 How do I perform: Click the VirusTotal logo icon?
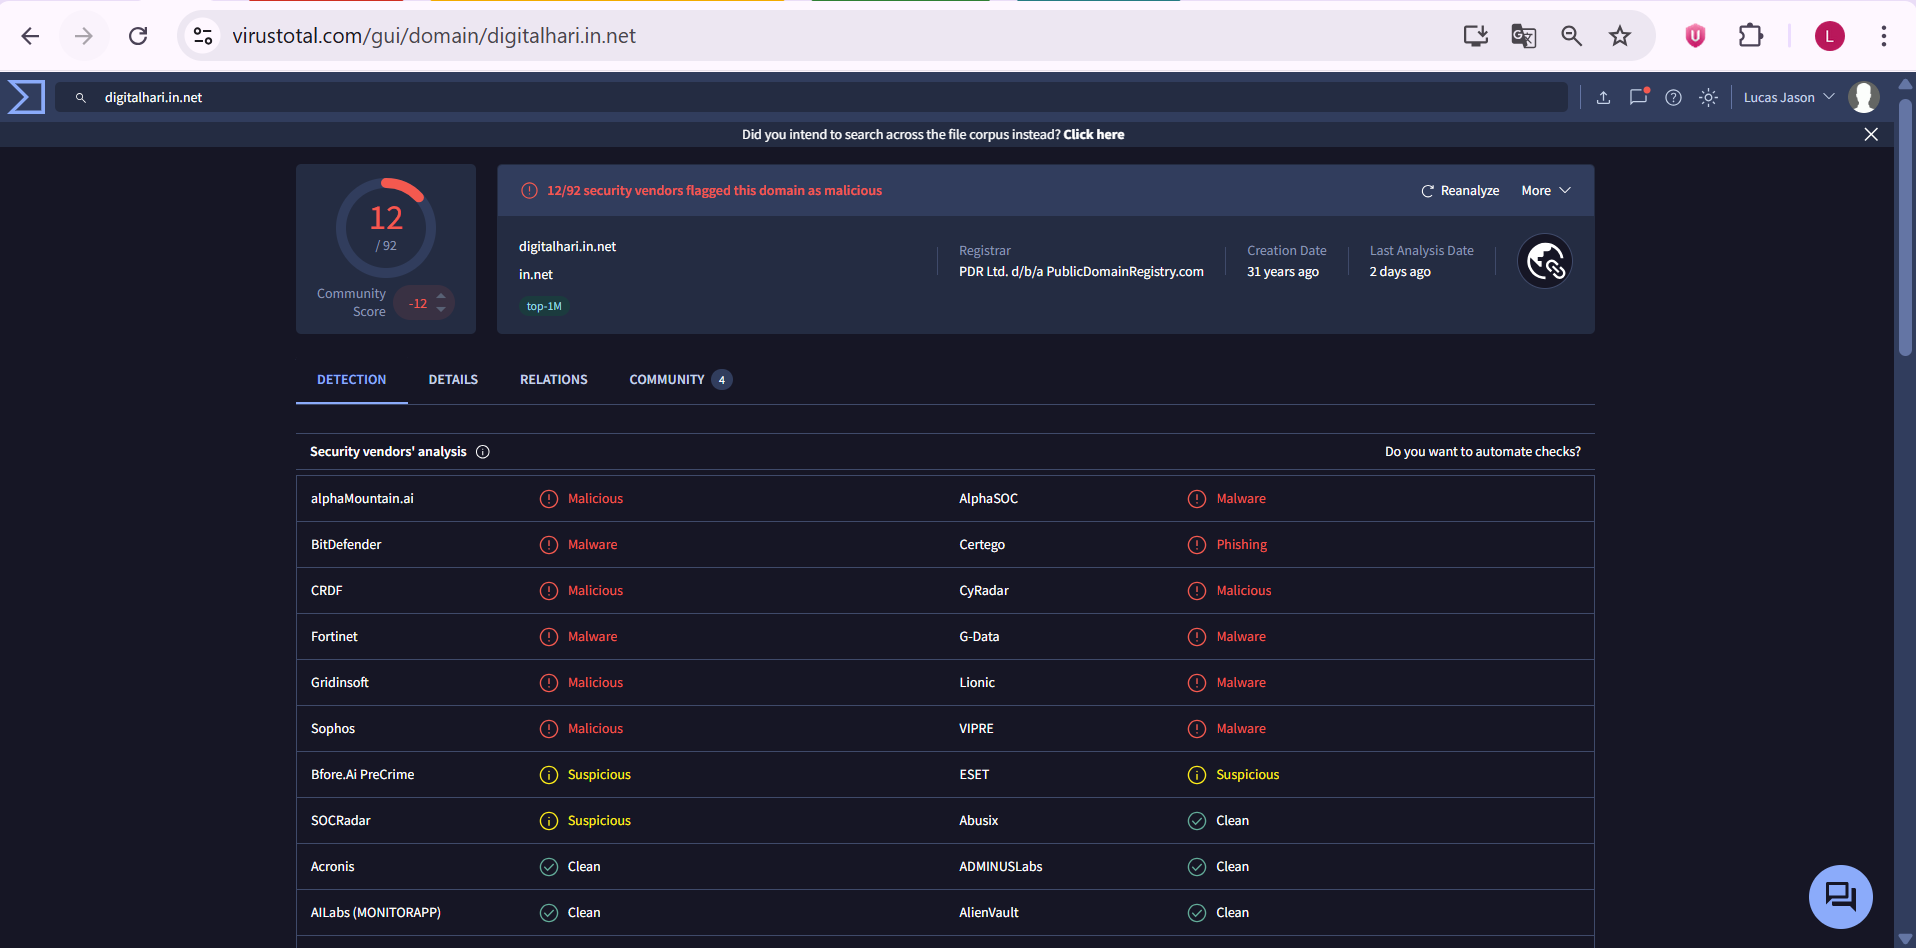pyautogui.click(x=26, y=97)
